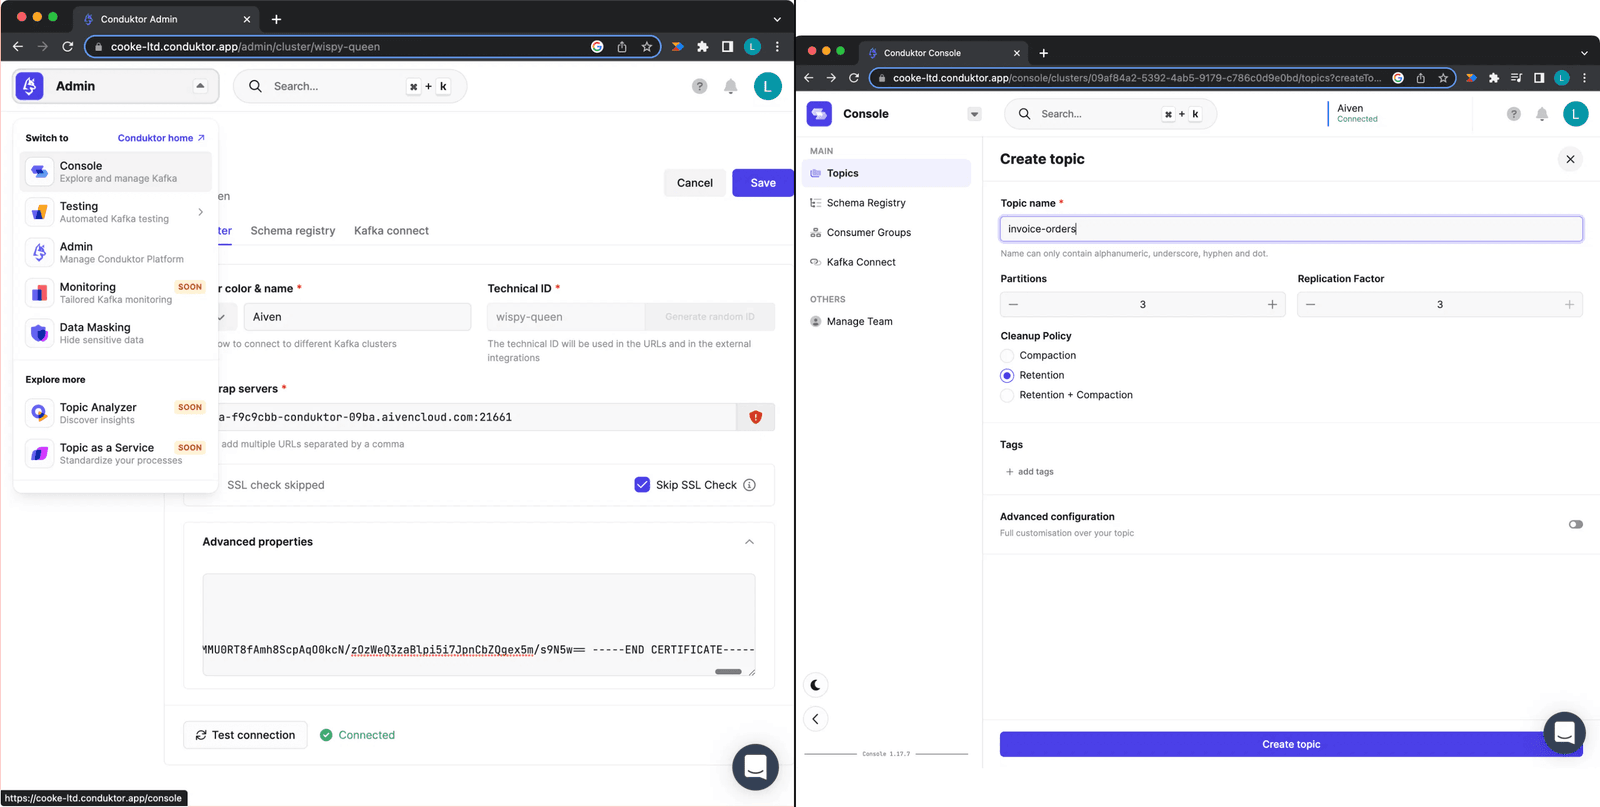
Task: Collapse the Console sidebar with the arrow
Action: tap(816, 719)
